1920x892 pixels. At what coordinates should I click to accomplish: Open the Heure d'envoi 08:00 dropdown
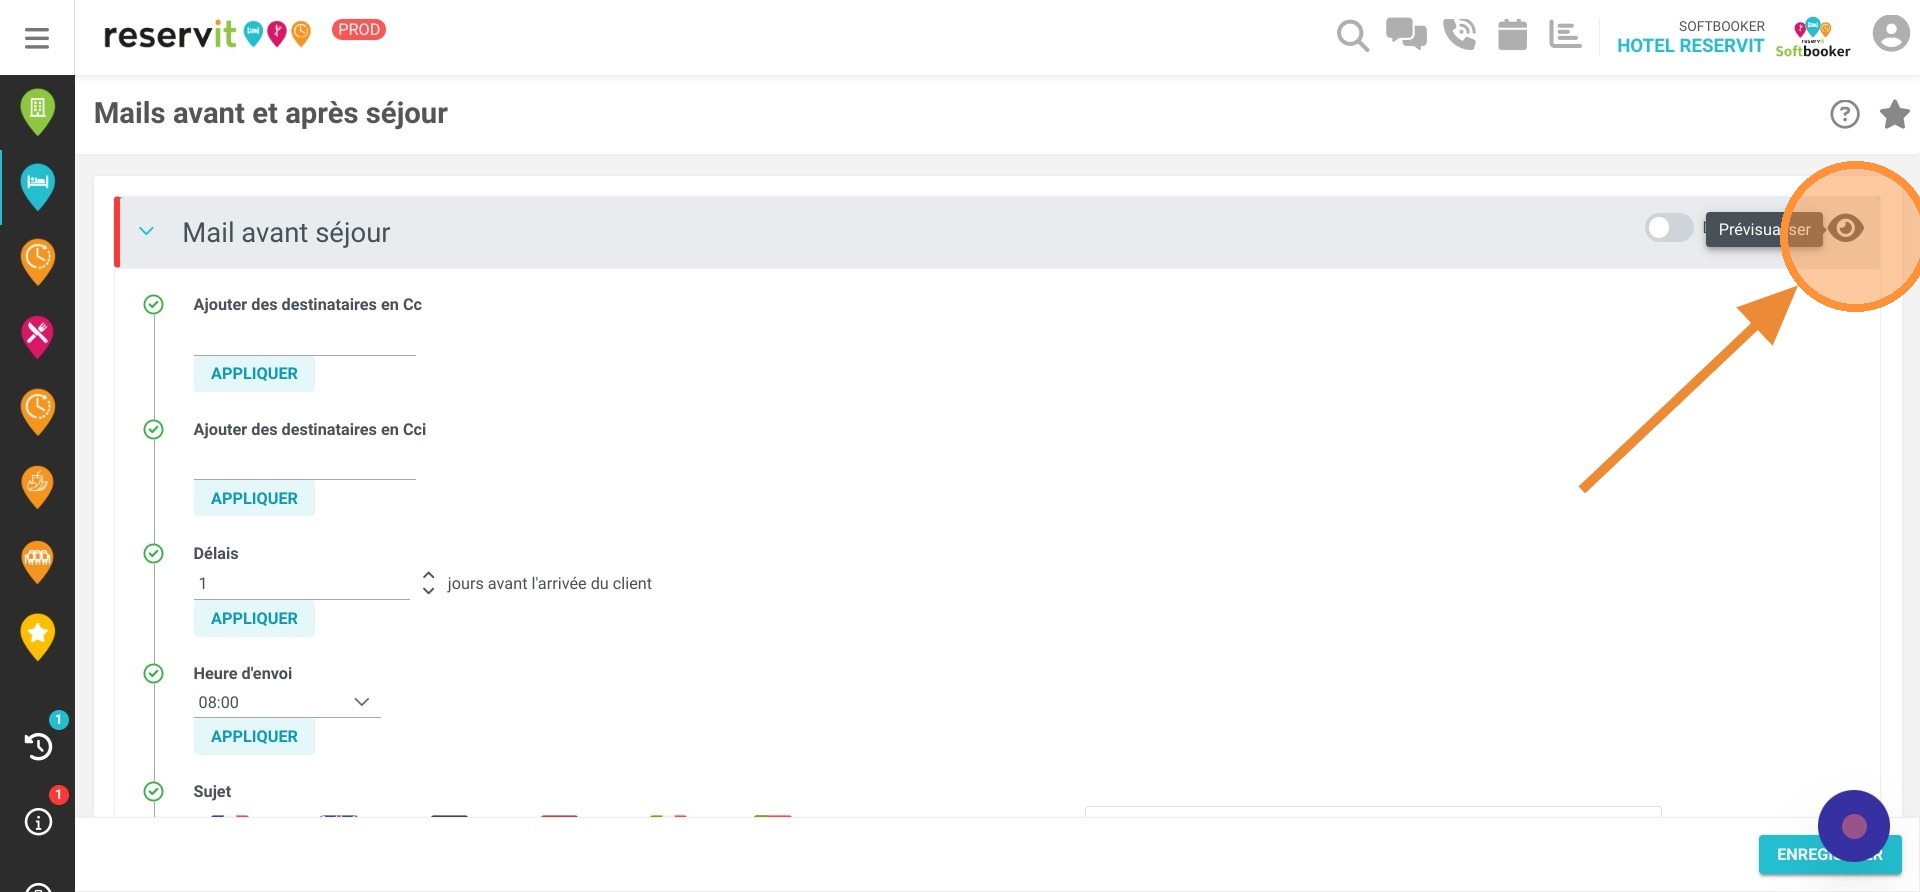pyautogui.click(x=286, y=702)
